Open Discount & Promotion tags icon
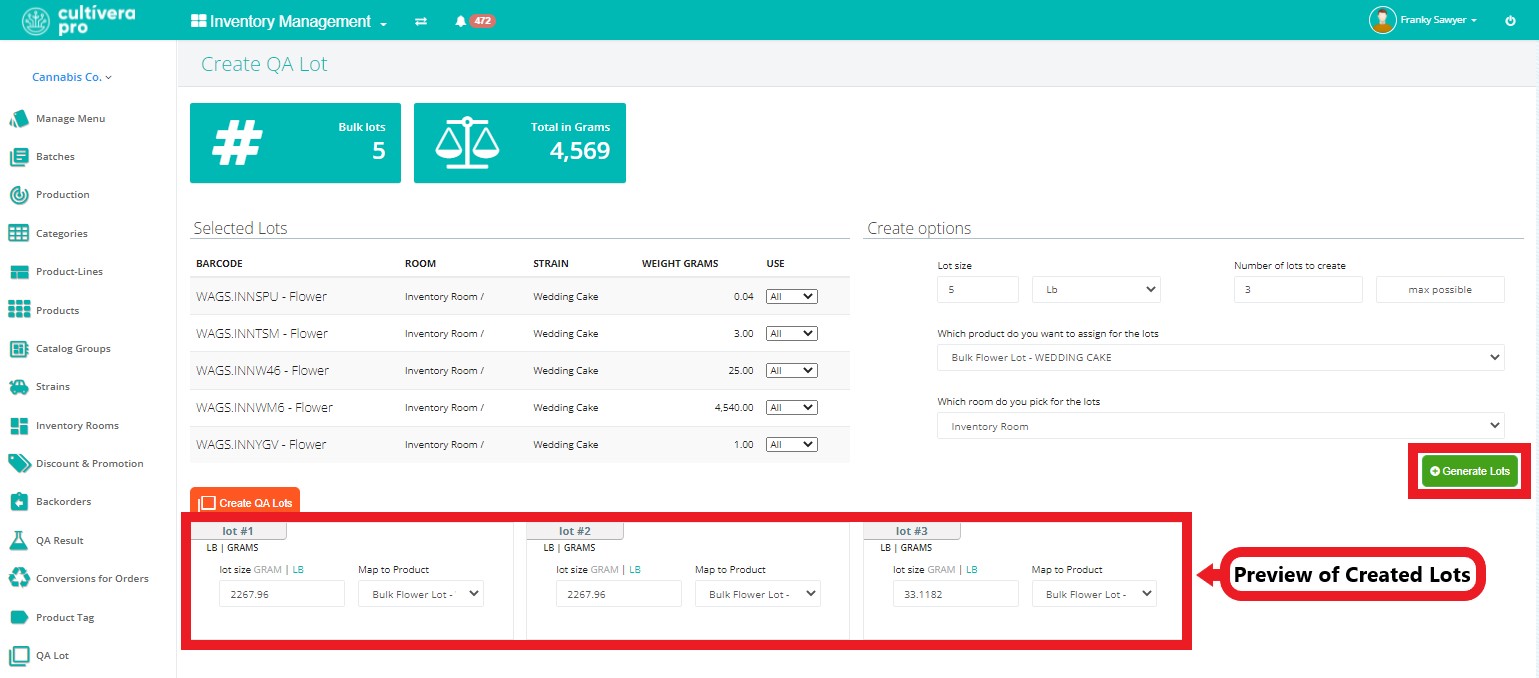This screenshot has height=678, width=1539. (x=19, y=463)
